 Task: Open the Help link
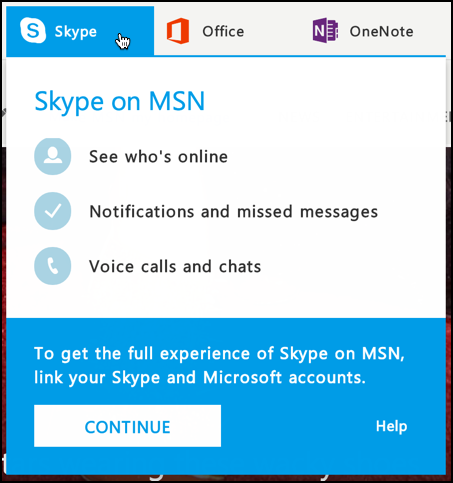click(x=391, y=426)
